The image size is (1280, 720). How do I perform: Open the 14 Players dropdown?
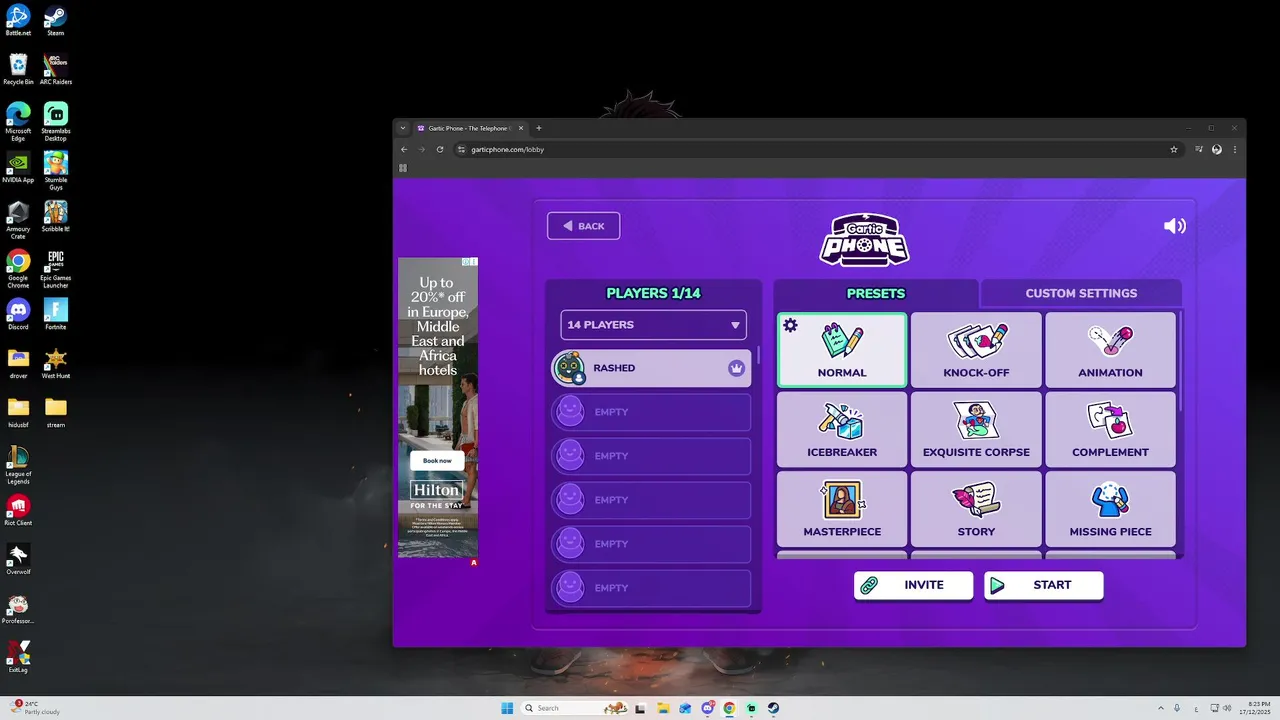pyautogui.click(x=653, y=325)
